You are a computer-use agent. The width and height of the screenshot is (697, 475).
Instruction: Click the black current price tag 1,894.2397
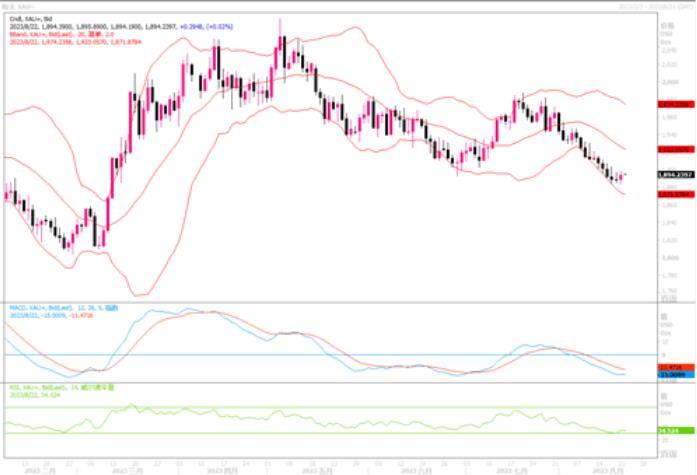(x=672, y=175)
